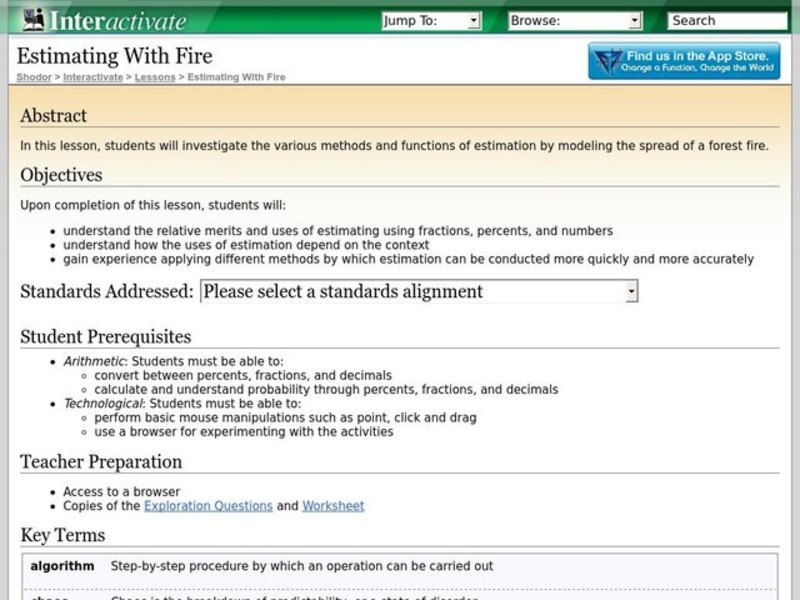The width and height of the screenshot is (800, 600).
Task: Click the Abstract section heading
Action: [x=52, y=116]
